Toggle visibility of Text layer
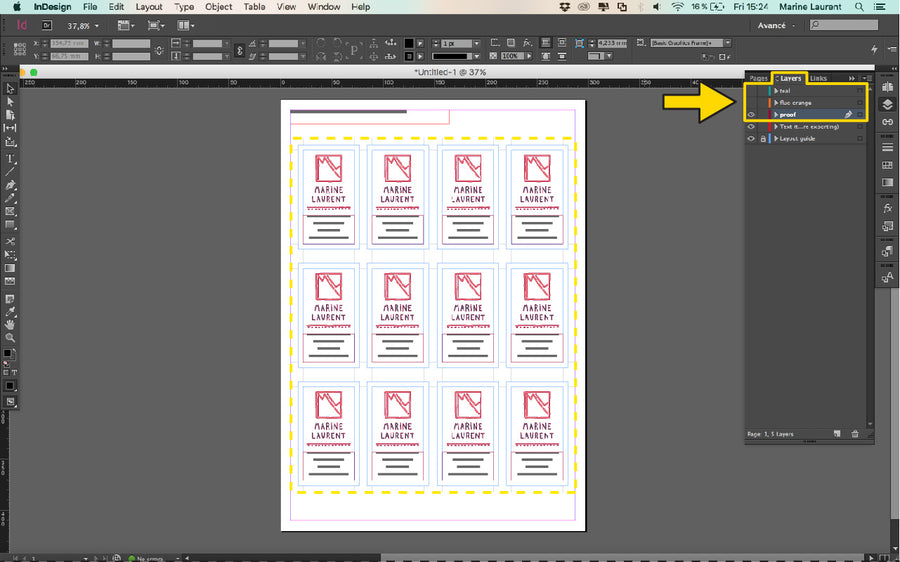Viewport: 900px width, 562px height. (751, 127)
